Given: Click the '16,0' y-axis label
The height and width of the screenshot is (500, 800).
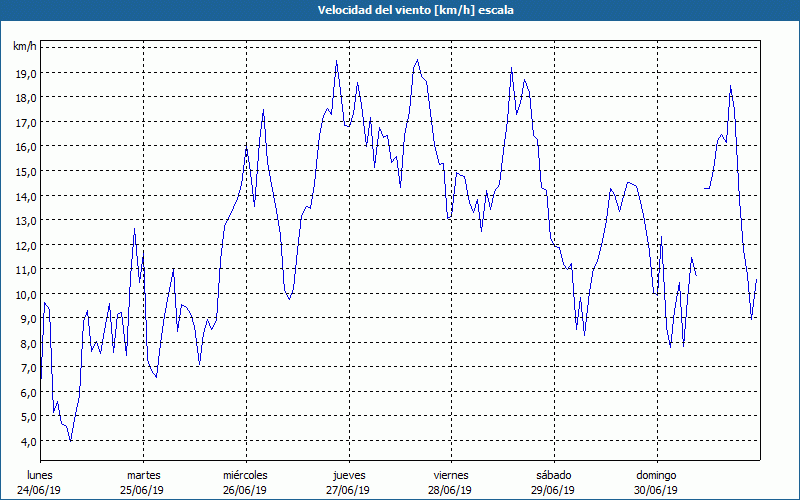Looking at the screenshot, I should 26,147.
